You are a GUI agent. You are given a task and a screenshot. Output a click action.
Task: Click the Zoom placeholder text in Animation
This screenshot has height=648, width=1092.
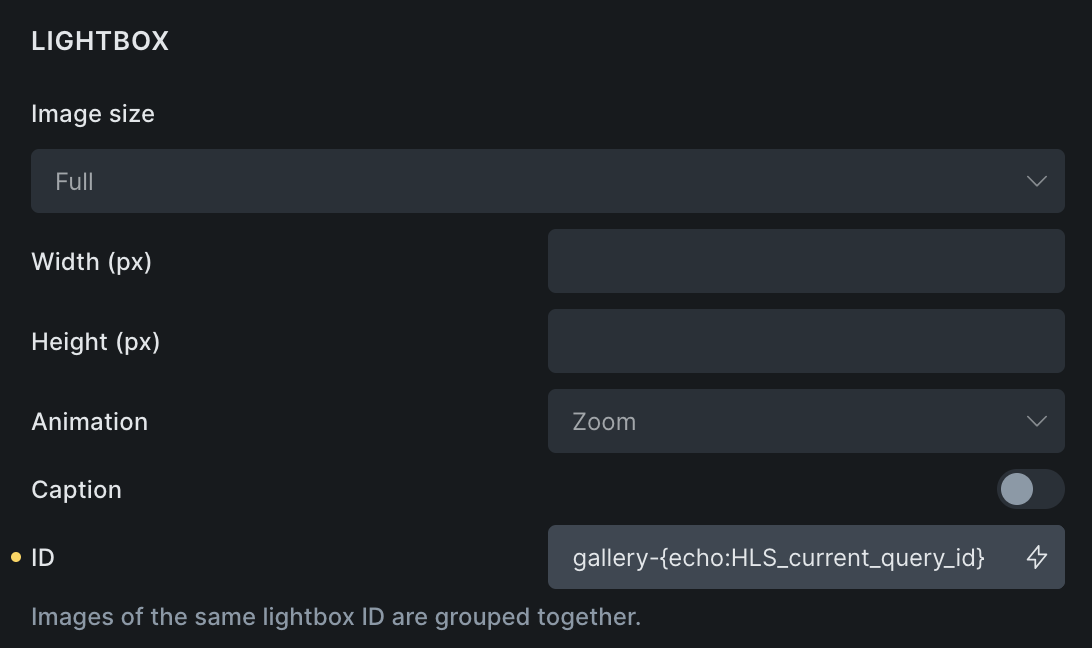pos(604,421)
